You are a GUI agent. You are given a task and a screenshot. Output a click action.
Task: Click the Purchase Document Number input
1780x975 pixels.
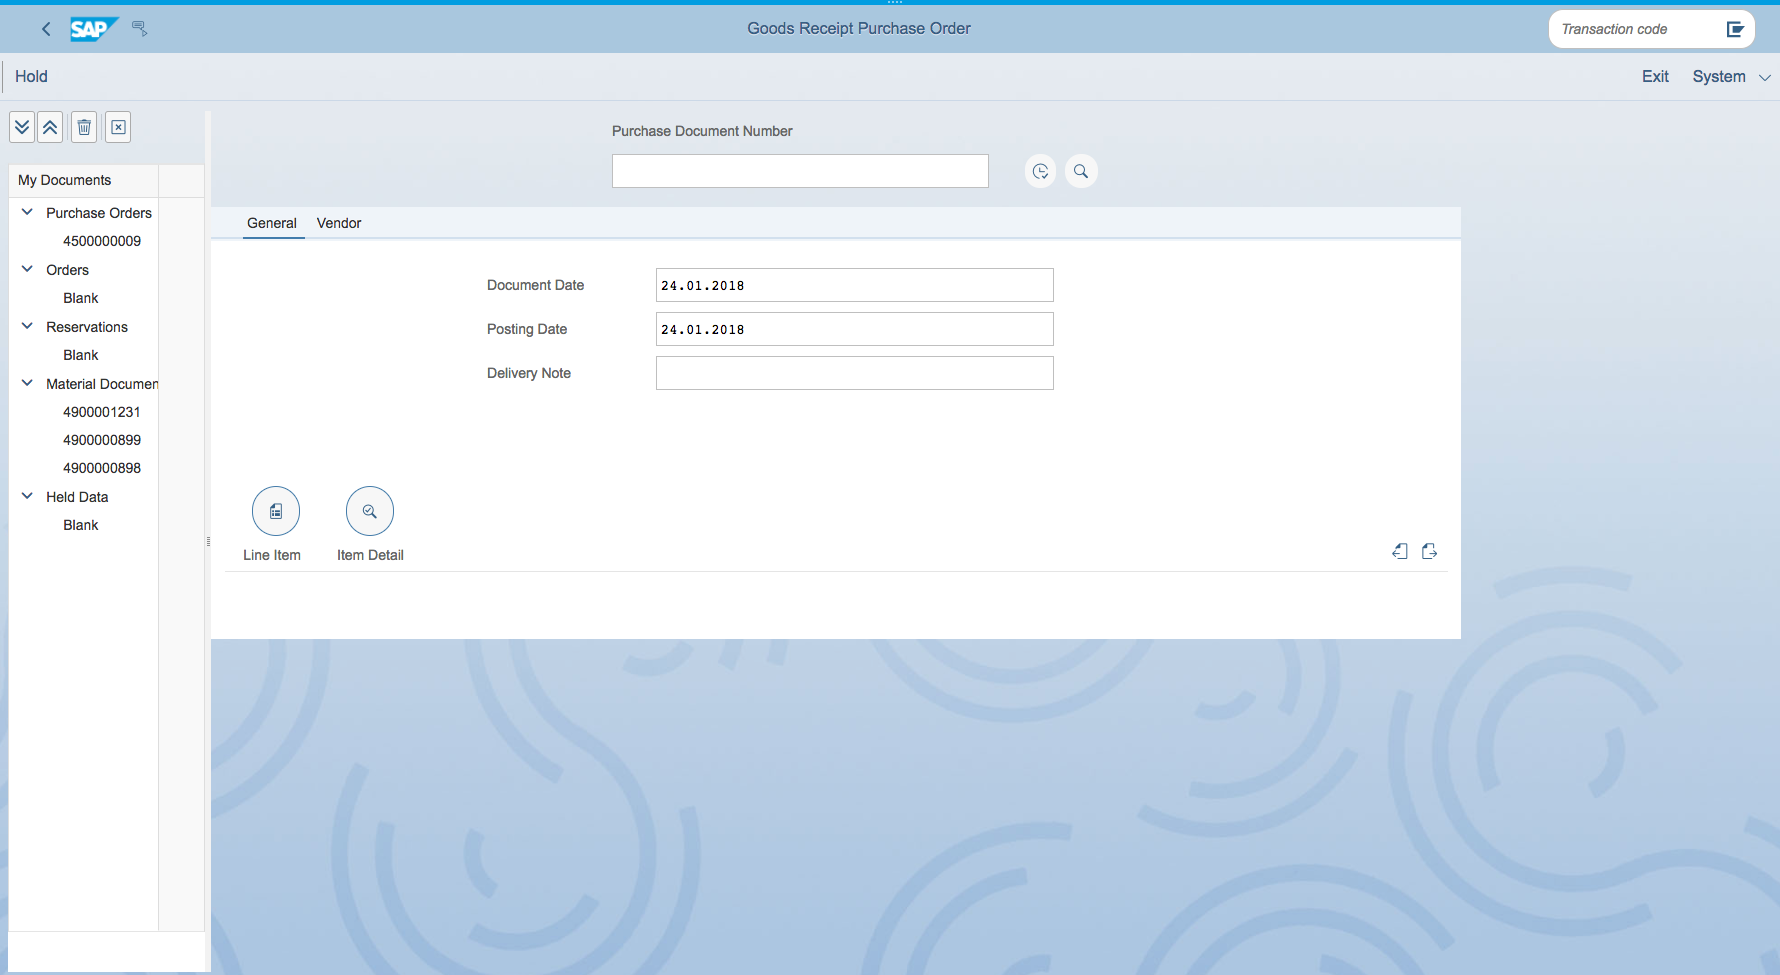tap(800, 171)
